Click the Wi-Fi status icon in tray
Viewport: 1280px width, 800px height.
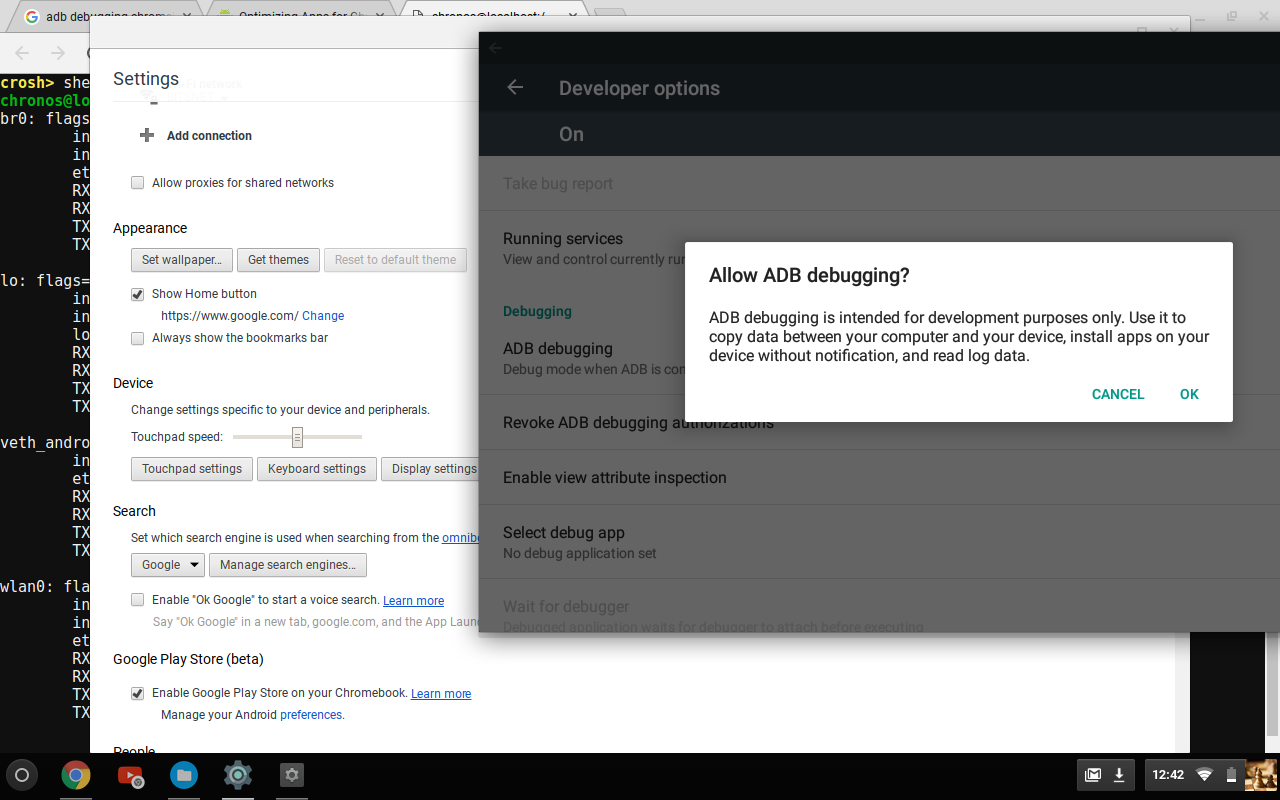pos(1204,774)
